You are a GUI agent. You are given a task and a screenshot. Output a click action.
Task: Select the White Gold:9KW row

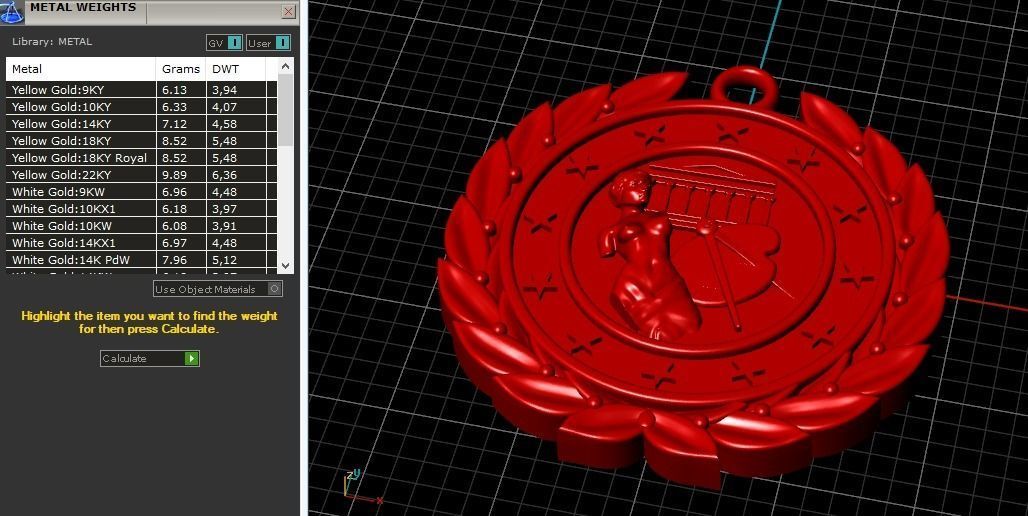[141, 192]
